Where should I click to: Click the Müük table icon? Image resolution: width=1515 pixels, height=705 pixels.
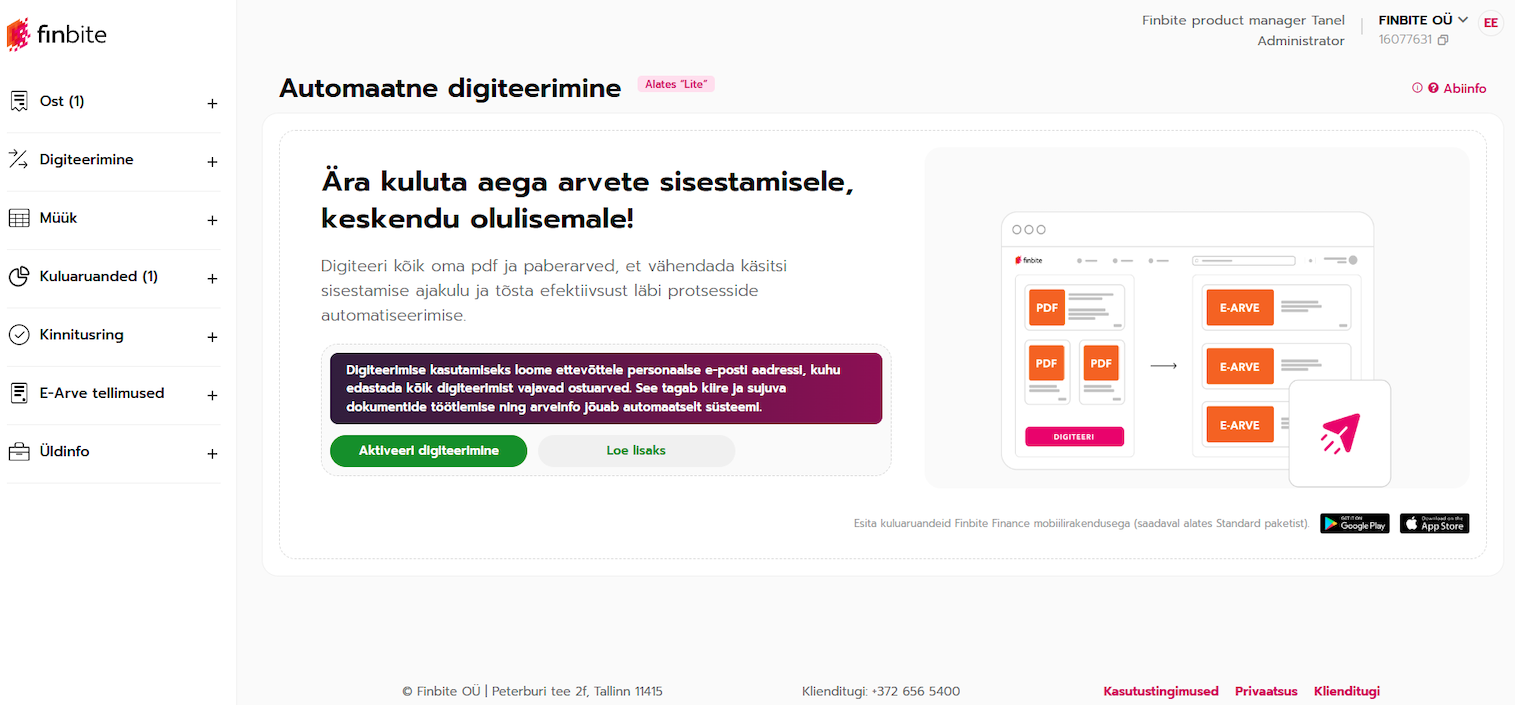tap(18, 219)
